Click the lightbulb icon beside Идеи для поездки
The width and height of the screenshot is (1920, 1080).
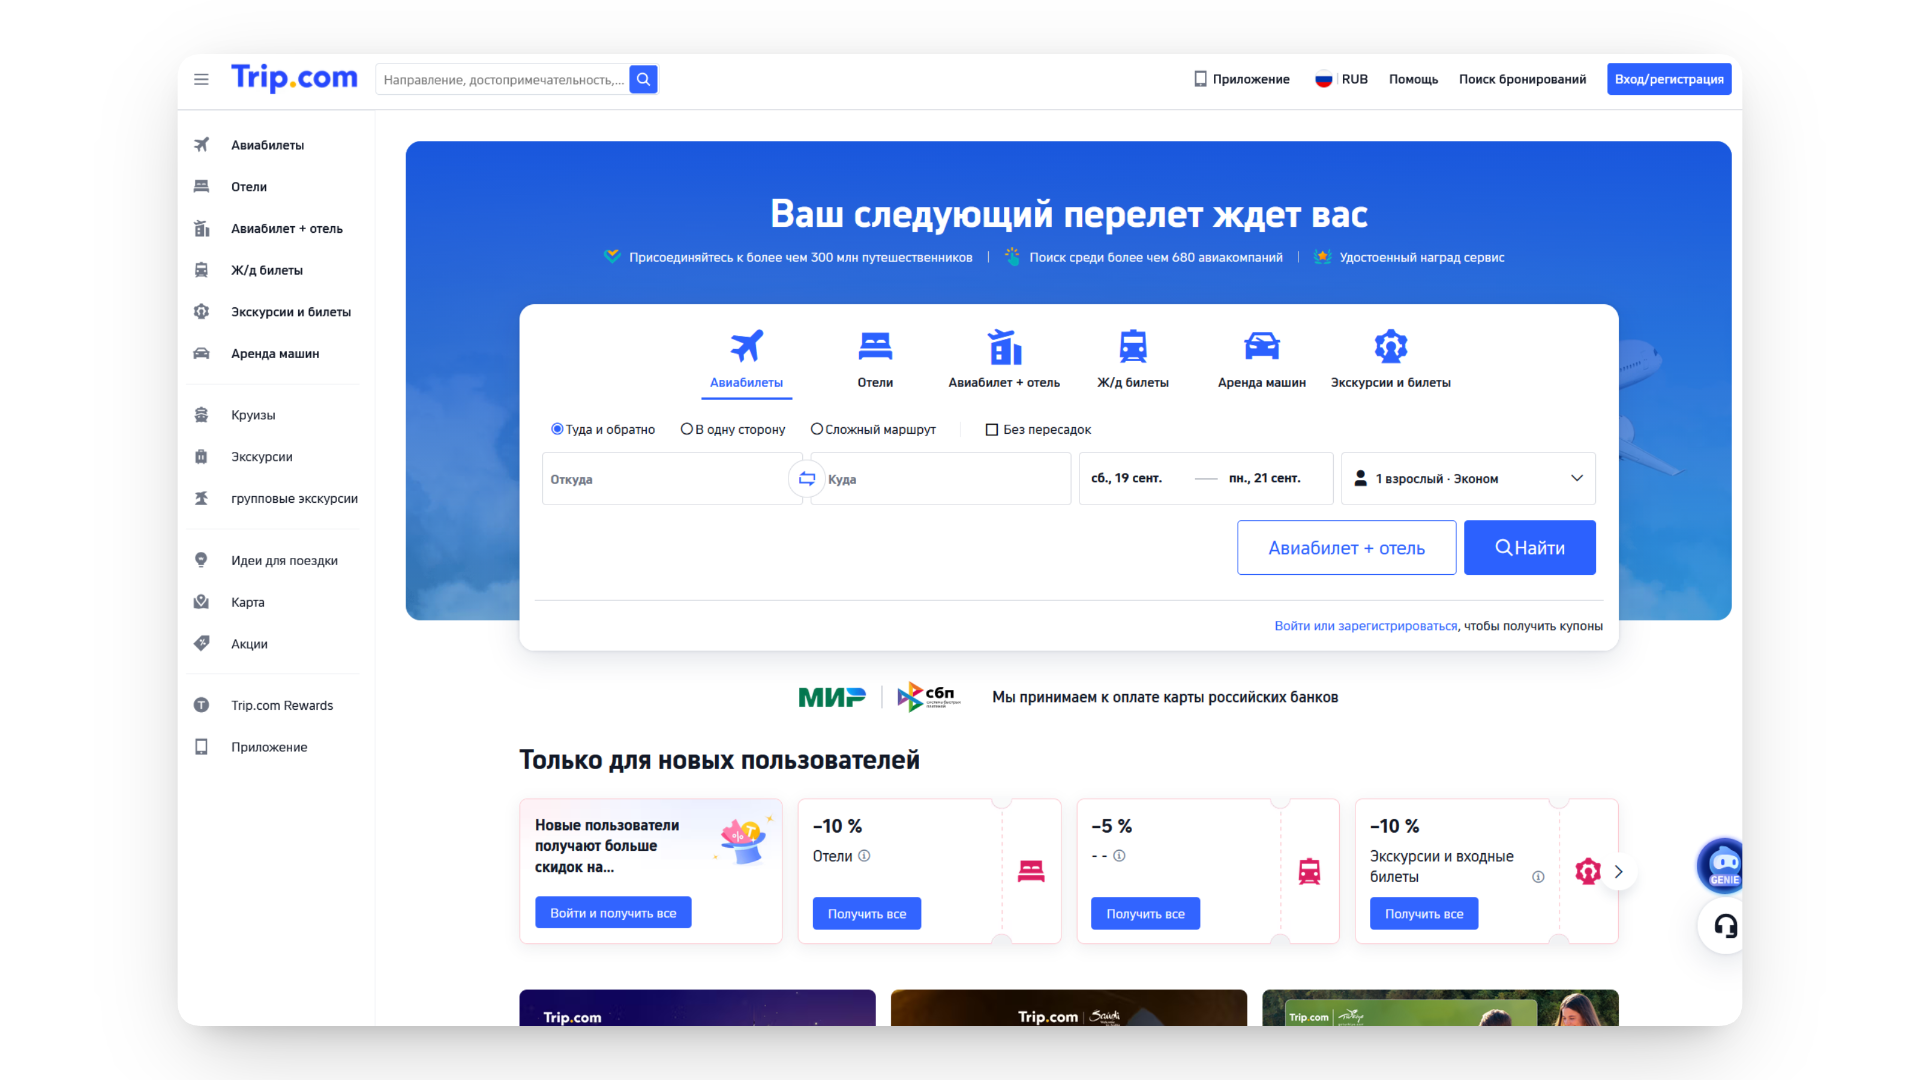[201, 560]
